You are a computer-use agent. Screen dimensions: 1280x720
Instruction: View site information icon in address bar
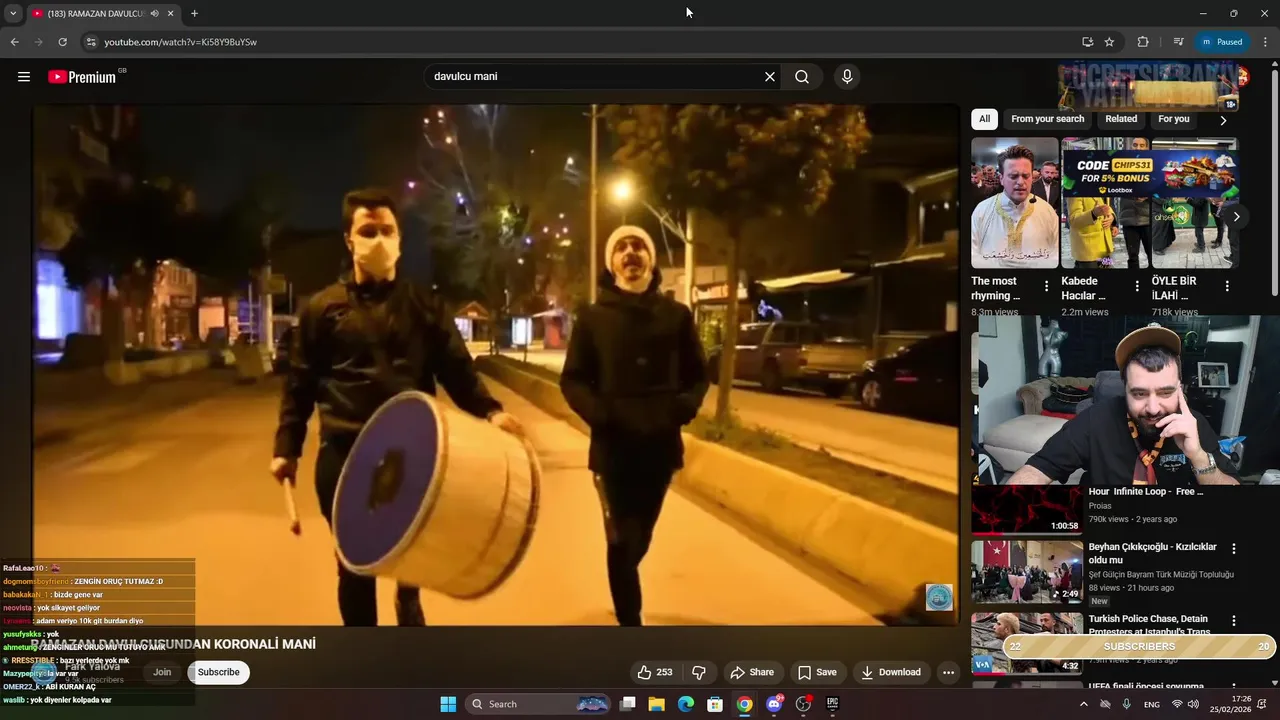[x=90, y=42]
